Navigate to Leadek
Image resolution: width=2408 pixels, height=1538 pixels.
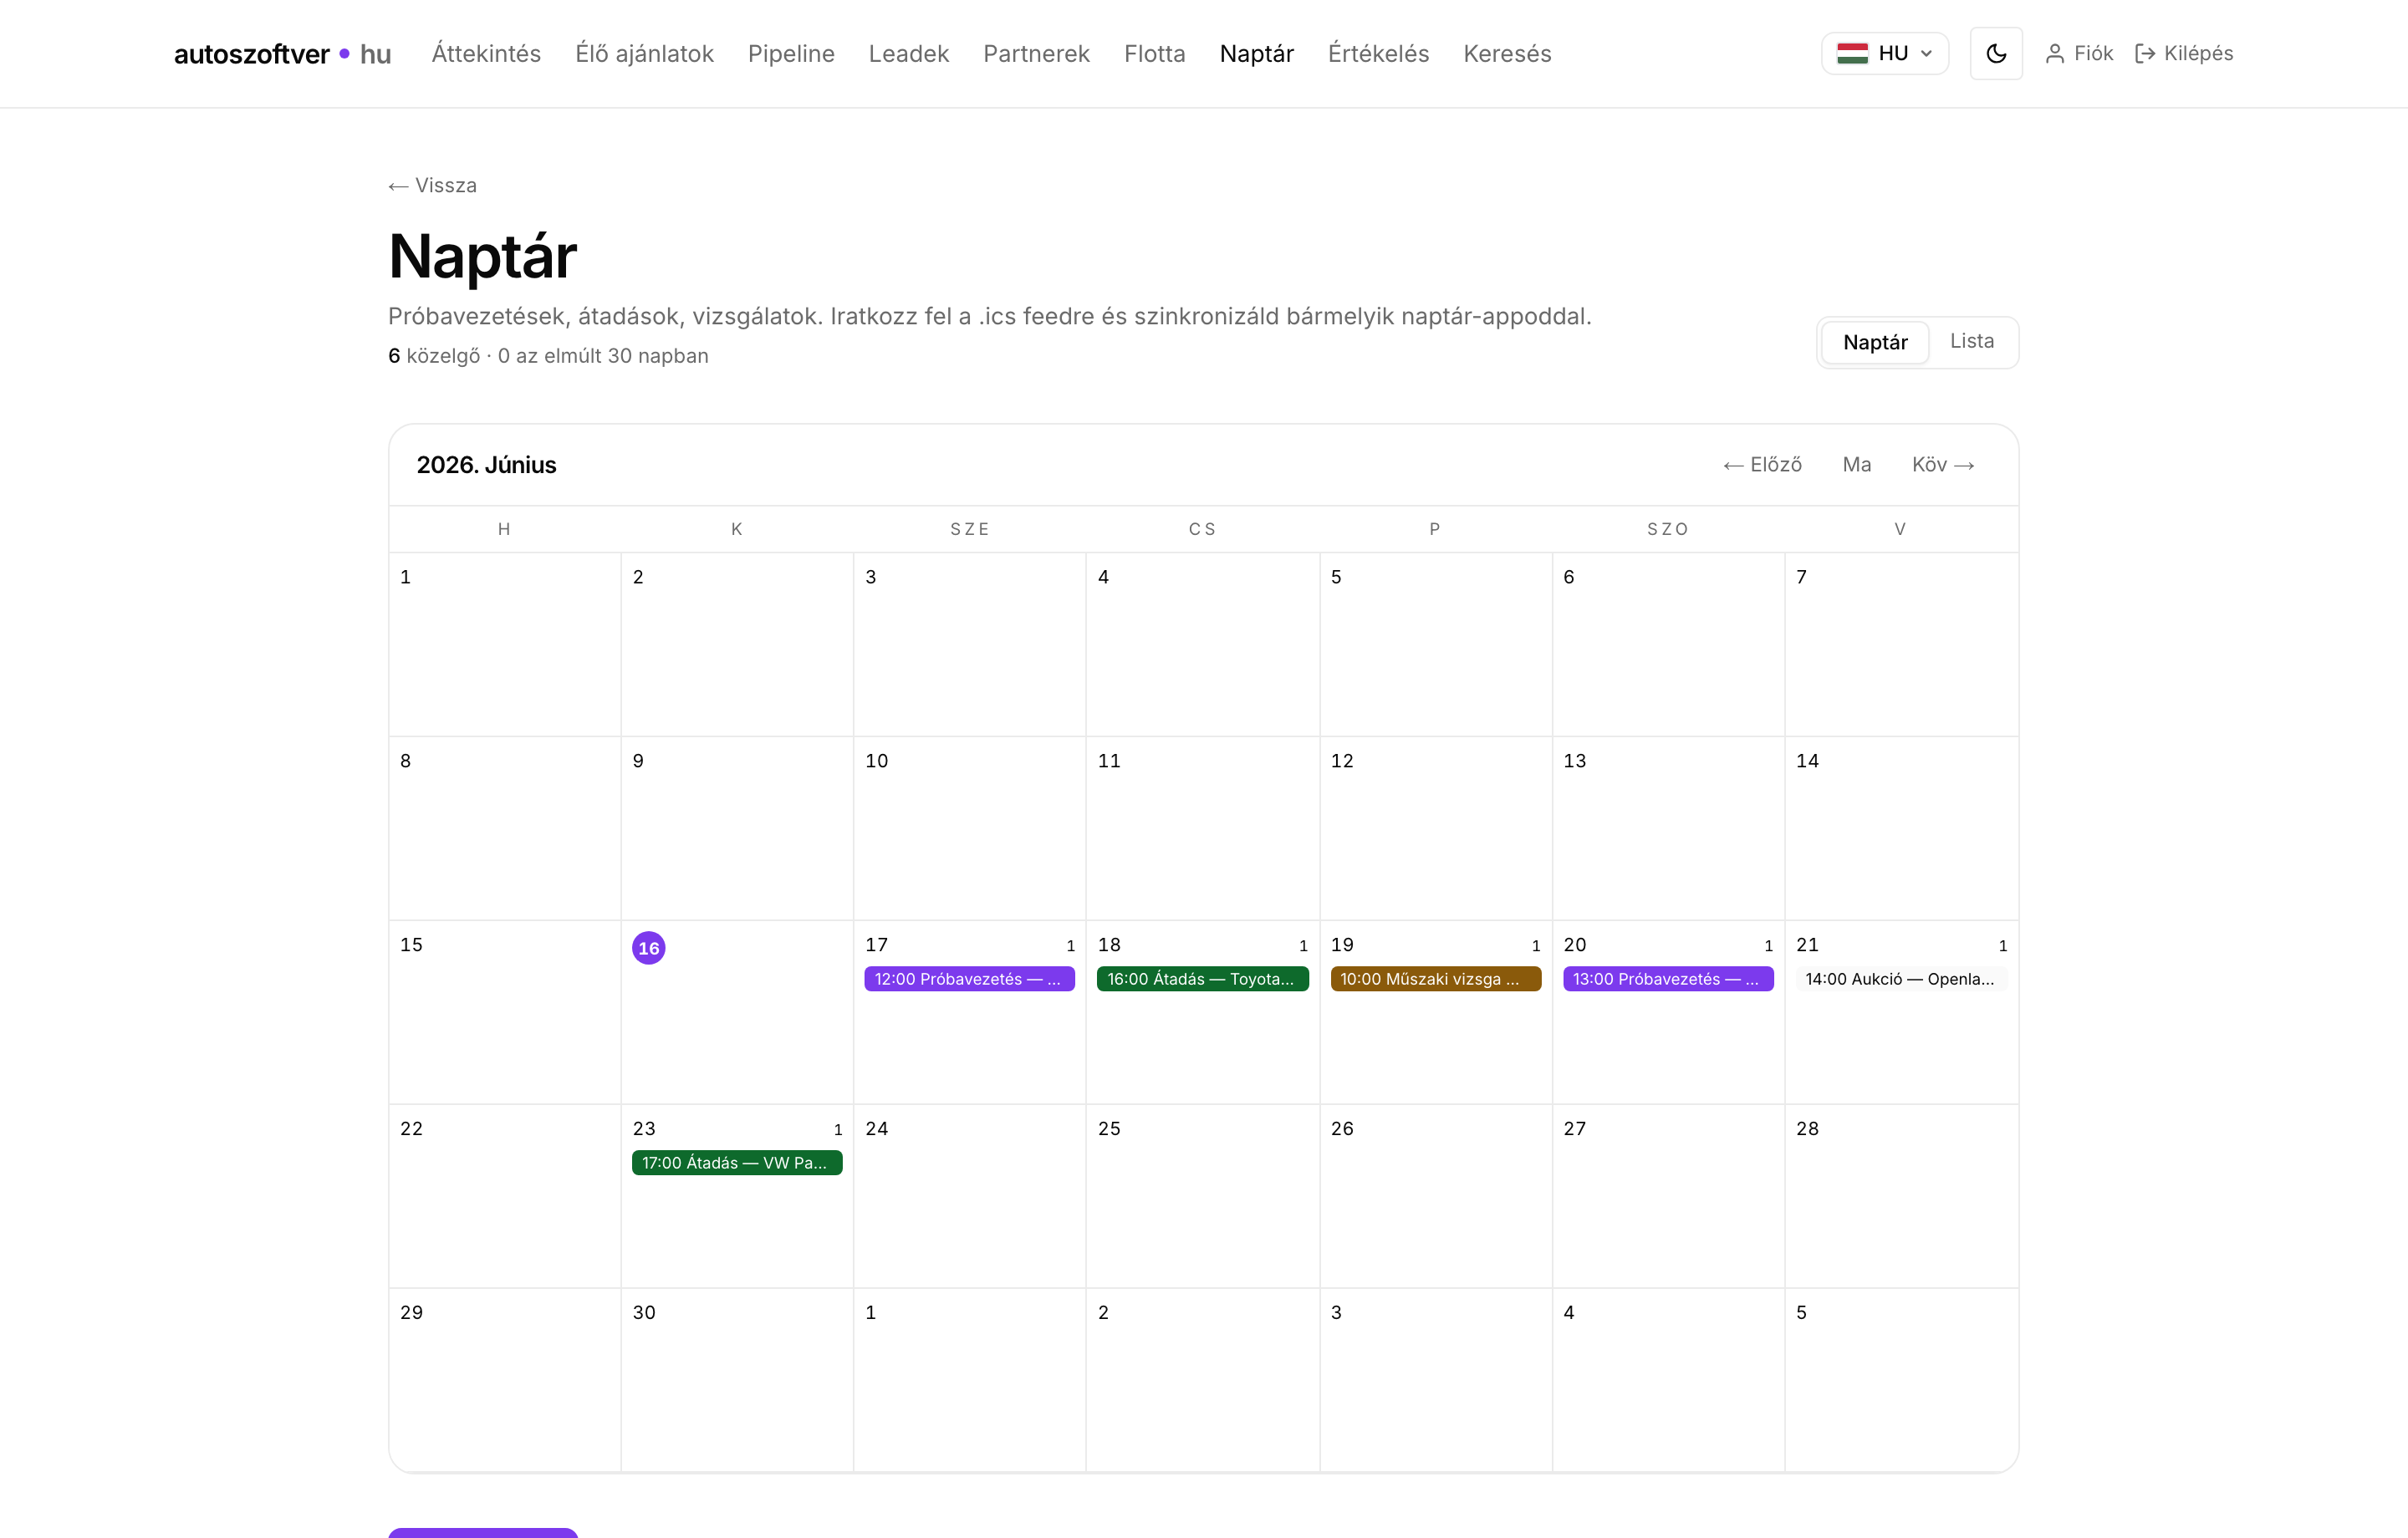pyautogui.click(x=908, y=54)
